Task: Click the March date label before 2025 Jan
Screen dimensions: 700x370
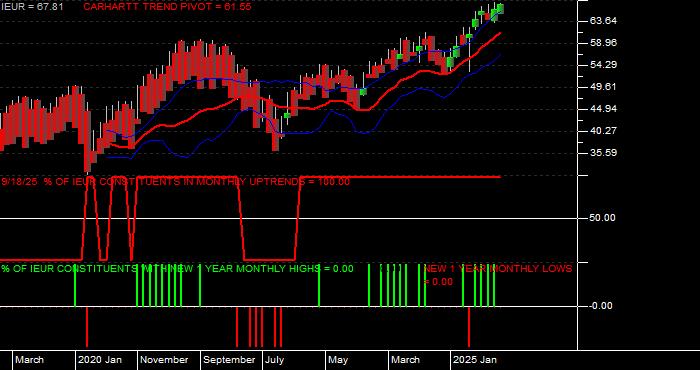Action: tap(405, 360)
